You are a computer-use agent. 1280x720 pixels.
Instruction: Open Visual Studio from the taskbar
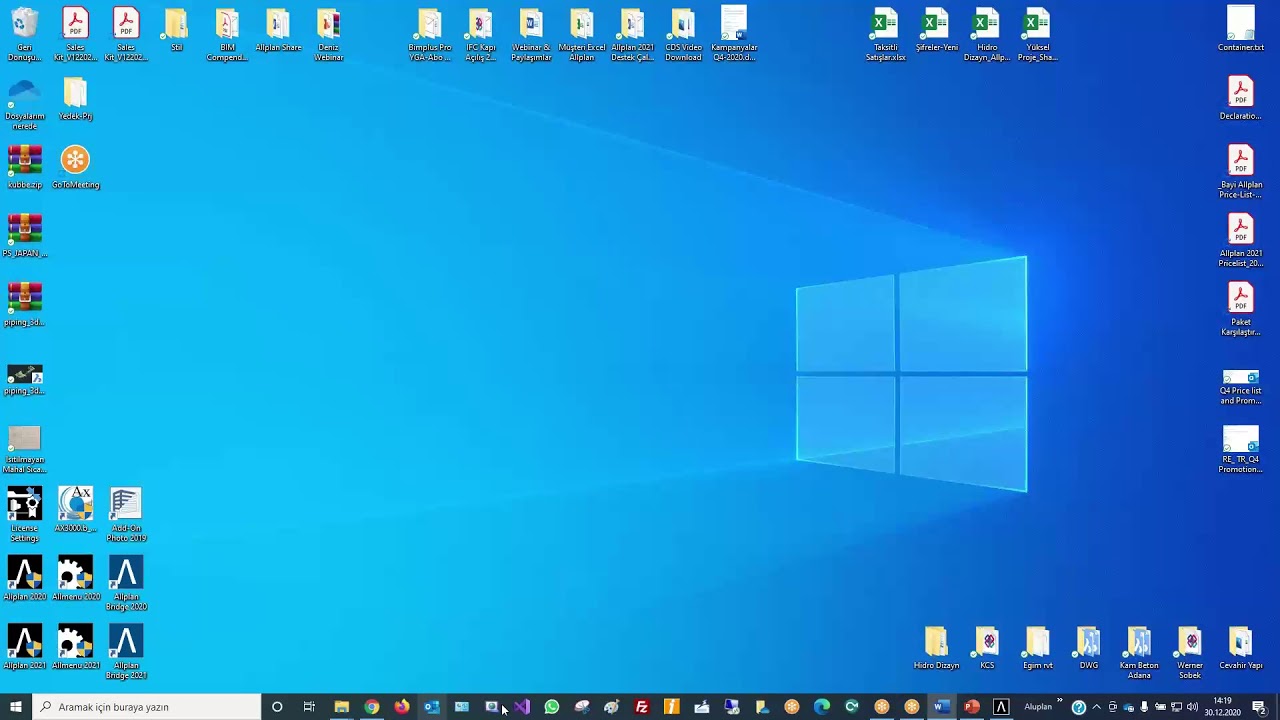click(522, 707)
